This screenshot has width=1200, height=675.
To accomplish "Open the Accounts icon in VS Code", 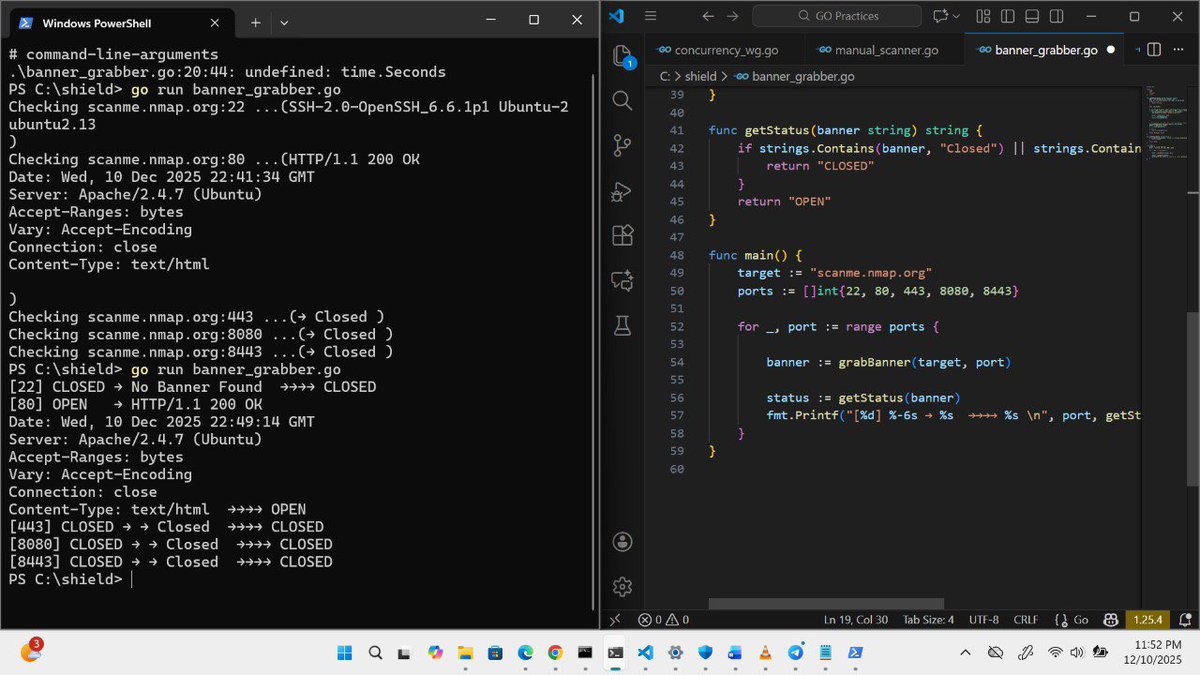I will point(621,542).
